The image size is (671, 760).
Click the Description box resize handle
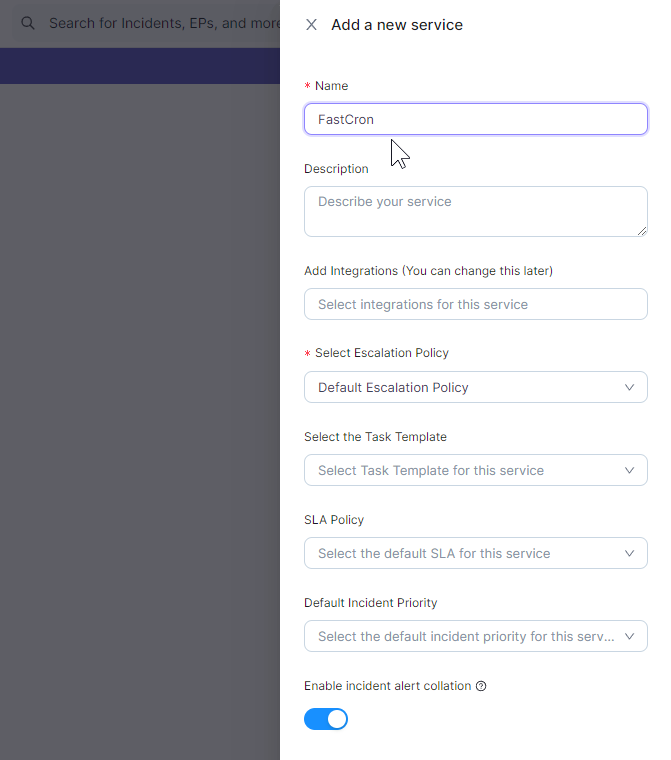[x=641, y=230]
